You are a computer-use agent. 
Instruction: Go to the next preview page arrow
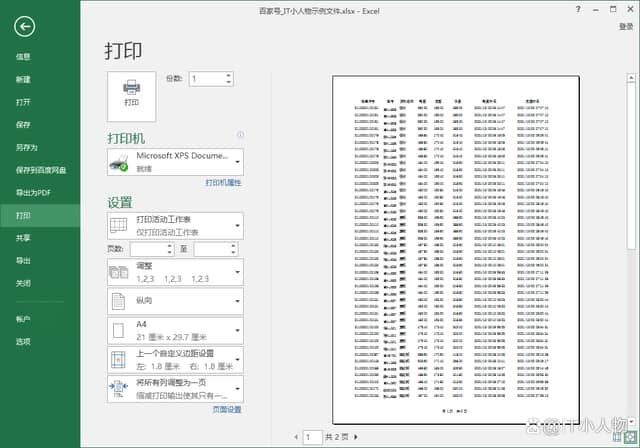(357, 437)
